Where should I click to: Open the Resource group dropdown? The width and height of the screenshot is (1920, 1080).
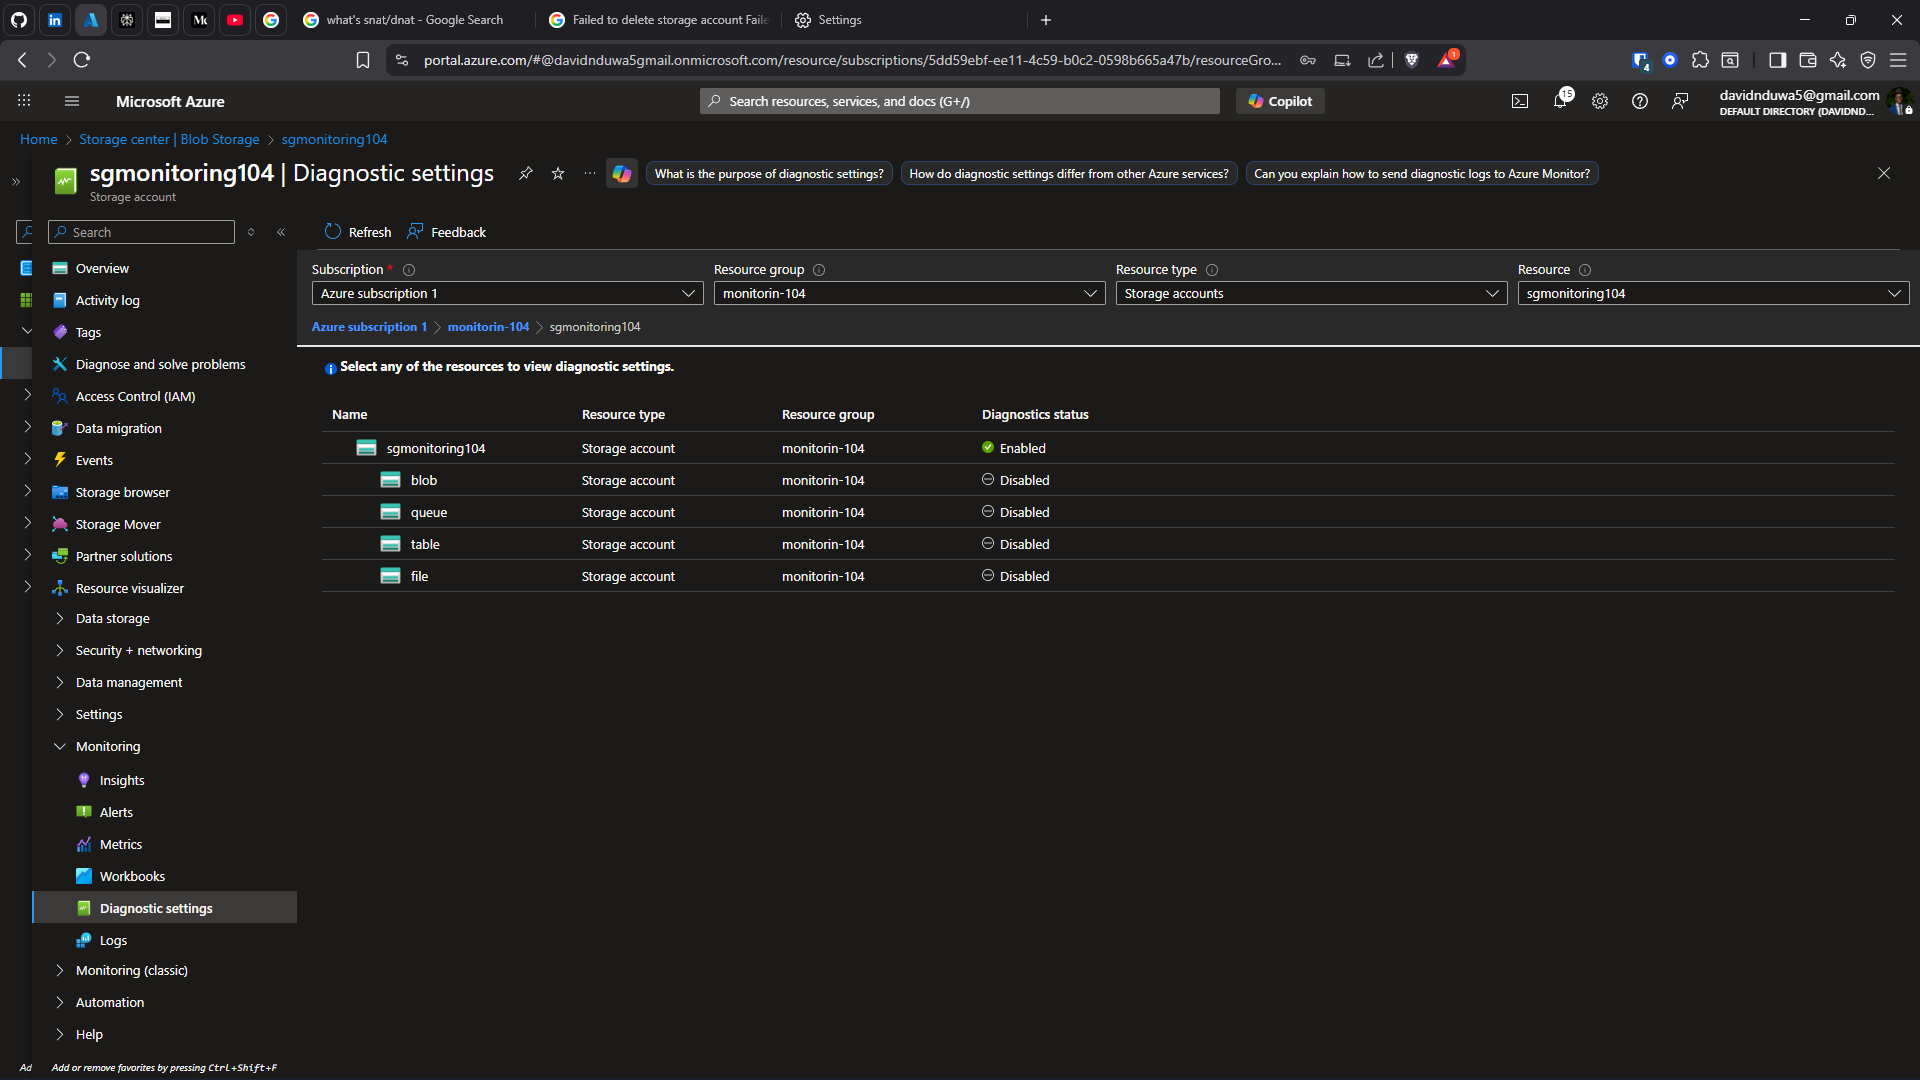[909, 293]
